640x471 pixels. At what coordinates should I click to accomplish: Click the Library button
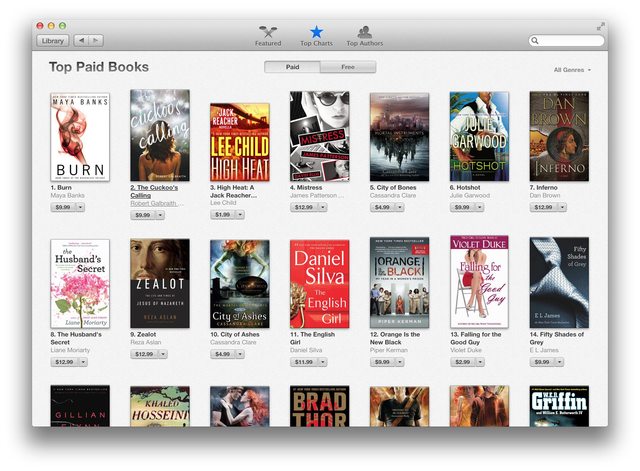[x=53, y=40]
